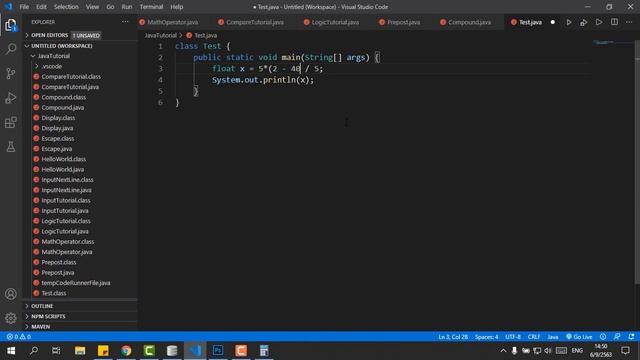This screenshot has width=640, height=360.
Task: Click the editor vertical scrollbar
Action: click(637, 163)
